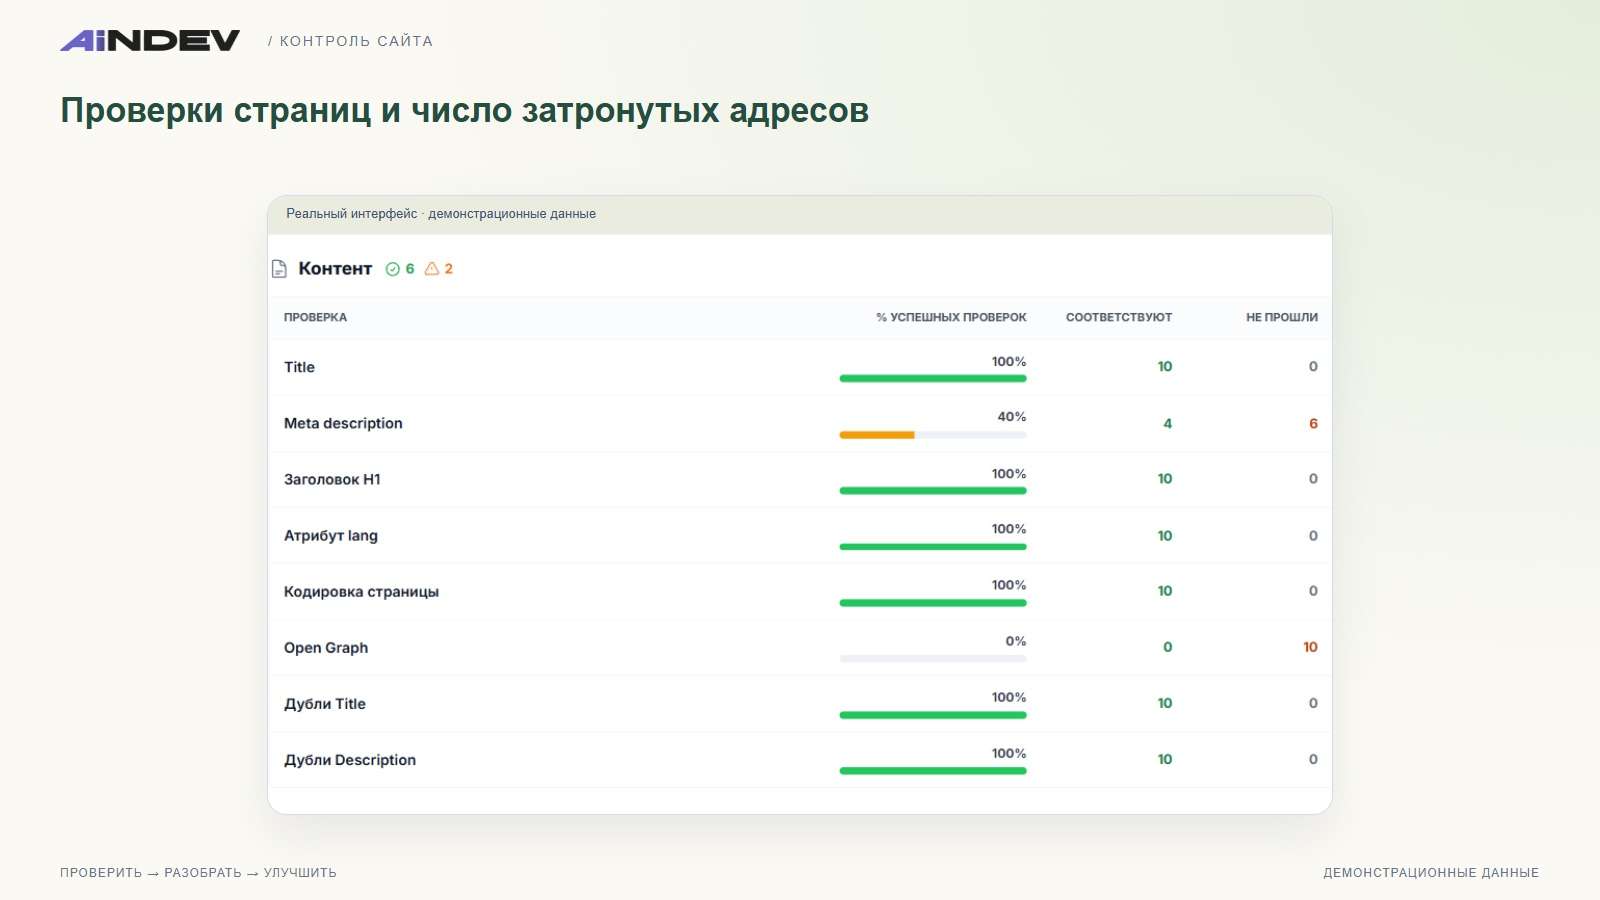This screenshot has width=1600, height=900.
Task: Click the slide title Проверки страниц
Action: (465, 110)
